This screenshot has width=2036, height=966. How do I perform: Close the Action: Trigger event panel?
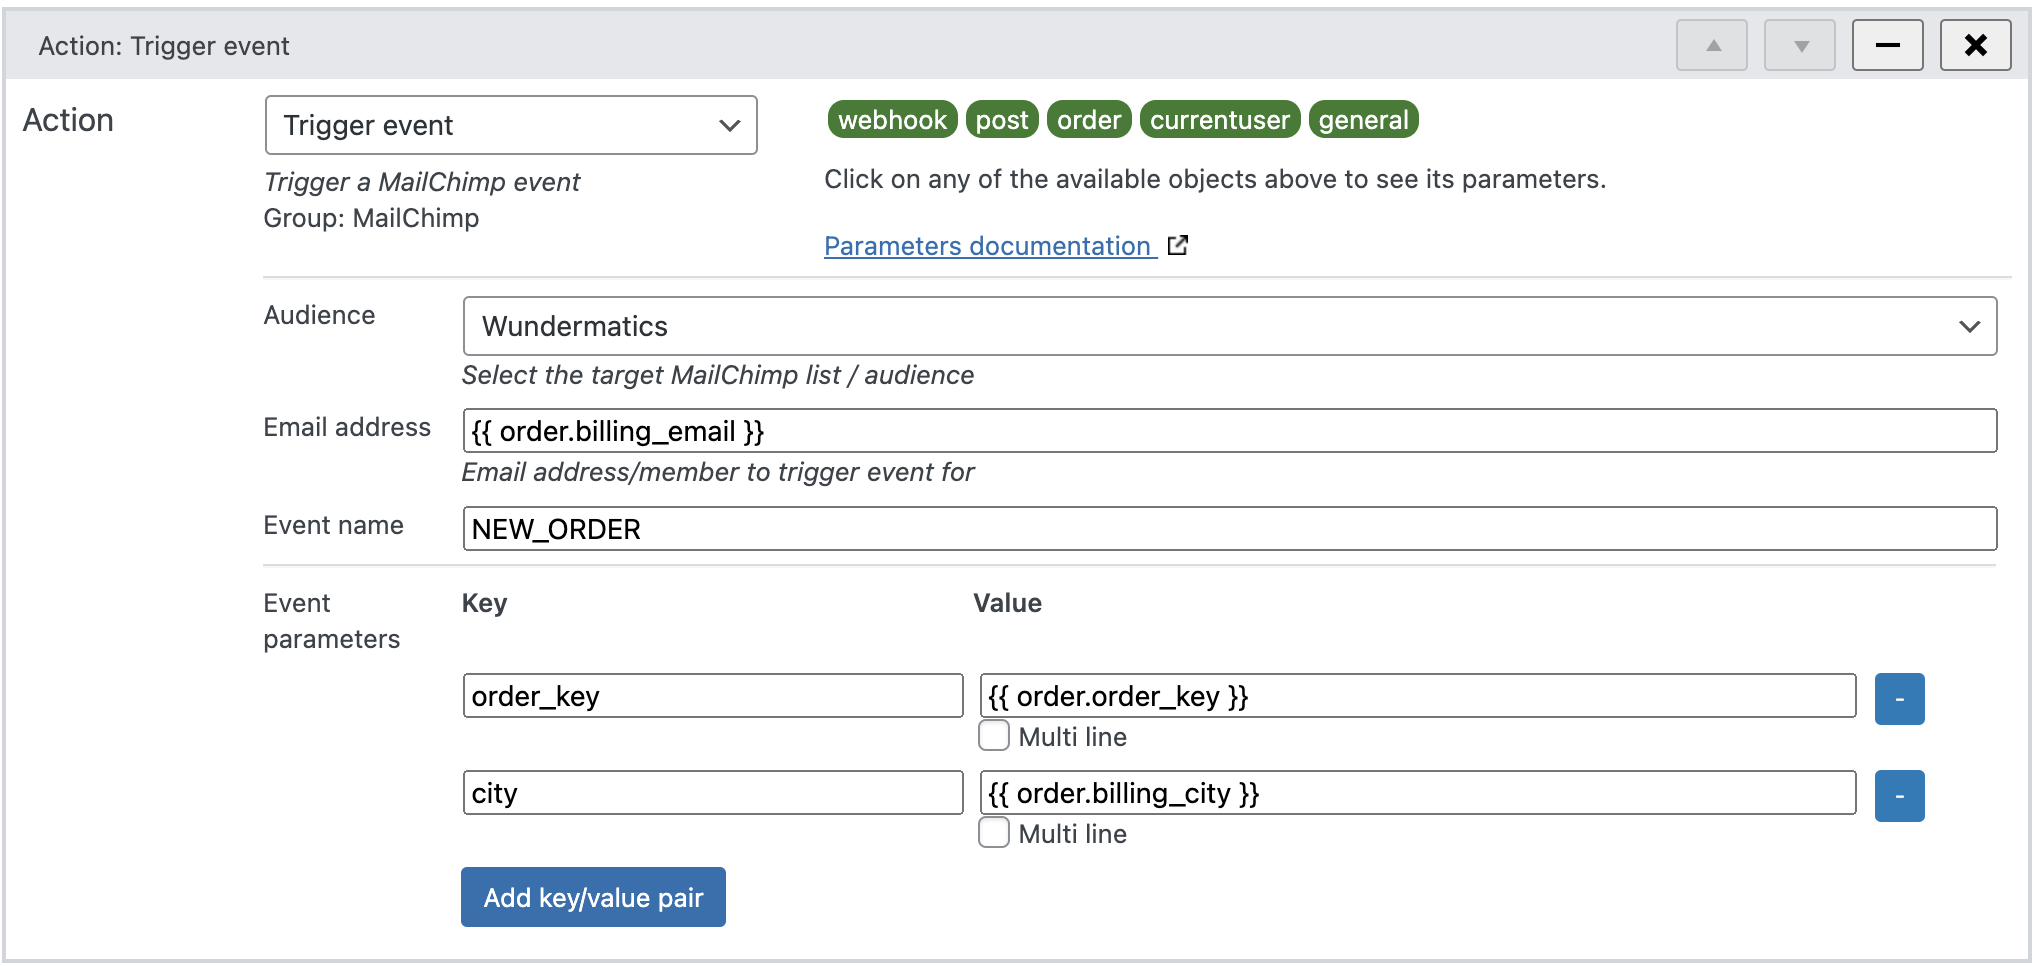[x=1975, y=45]
